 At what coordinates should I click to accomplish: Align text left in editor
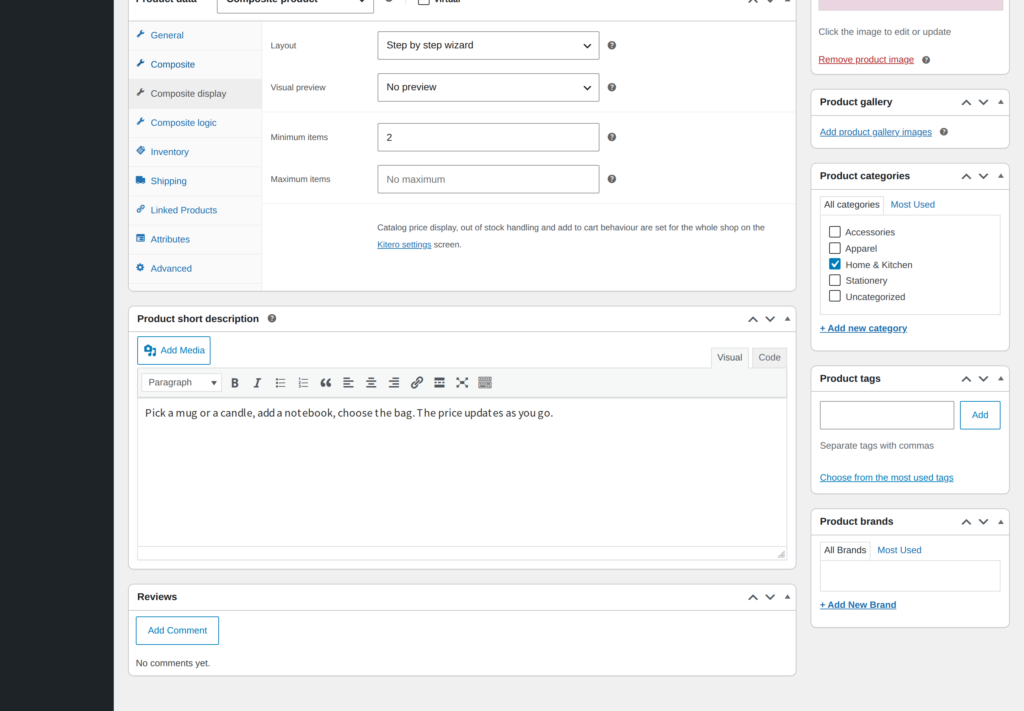coord(348,383)
